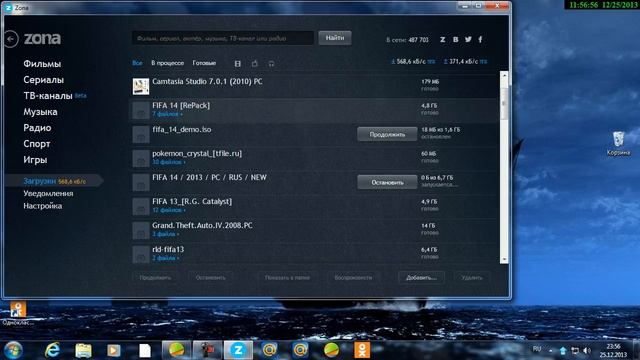Filter downloads by video icon
Viewport: 640px width, 360px height.
[238, 64]
